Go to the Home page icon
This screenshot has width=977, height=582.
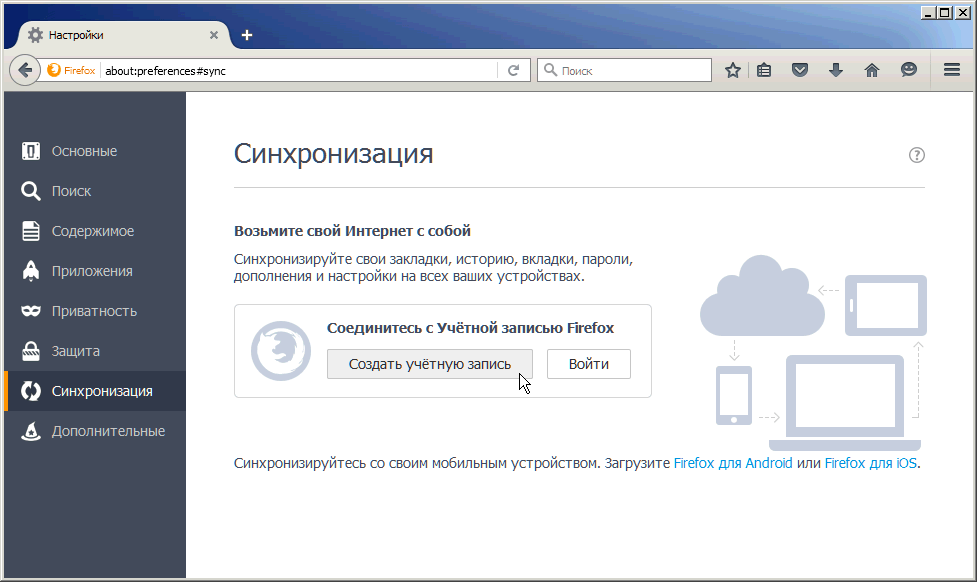(872, 70)
